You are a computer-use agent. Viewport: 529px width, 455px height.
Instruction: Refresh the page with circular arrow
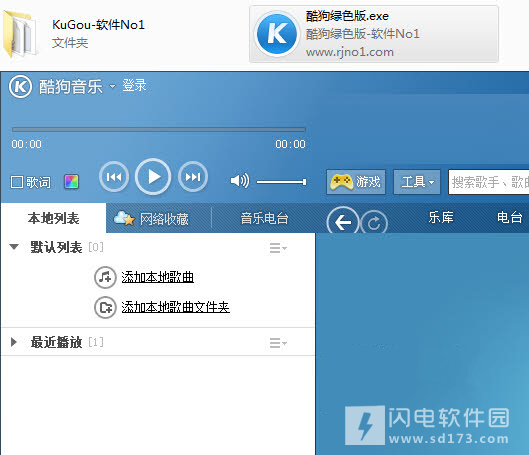(374, 223)
